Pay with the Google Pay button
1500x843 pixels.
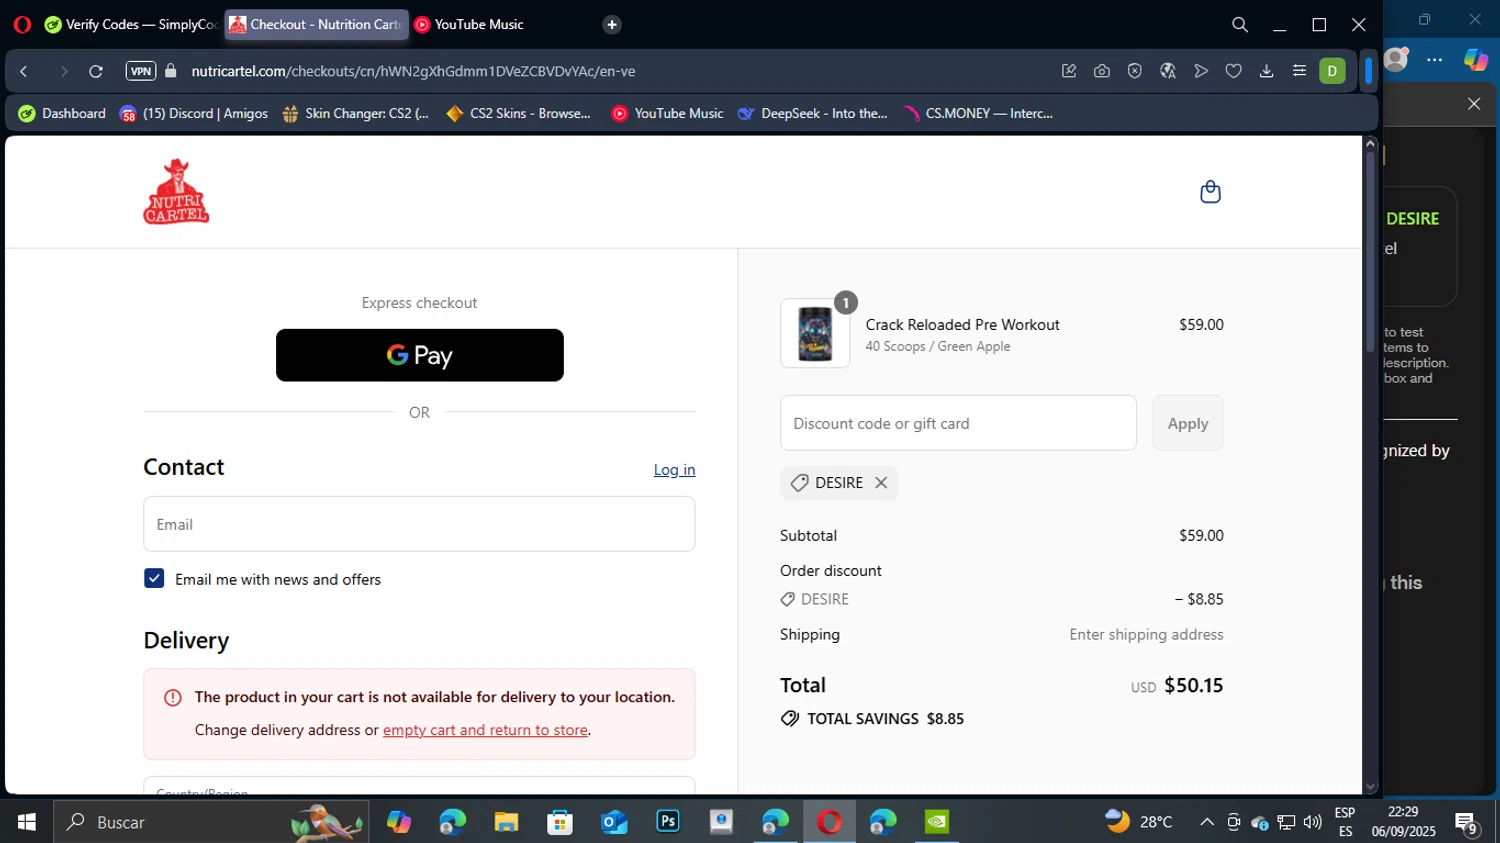pos(420,355)
